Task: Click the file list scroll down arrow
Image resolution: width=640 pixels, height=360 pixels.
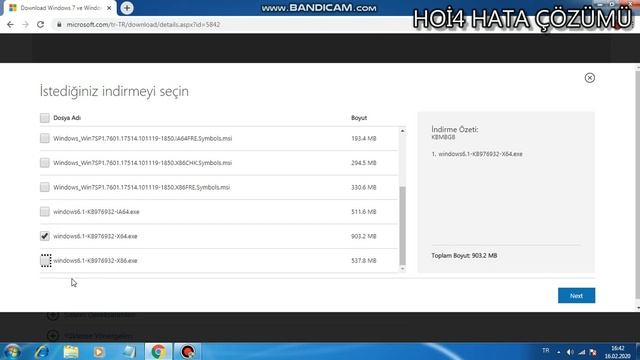Action: pyautogui.click(x=402, y=269)
